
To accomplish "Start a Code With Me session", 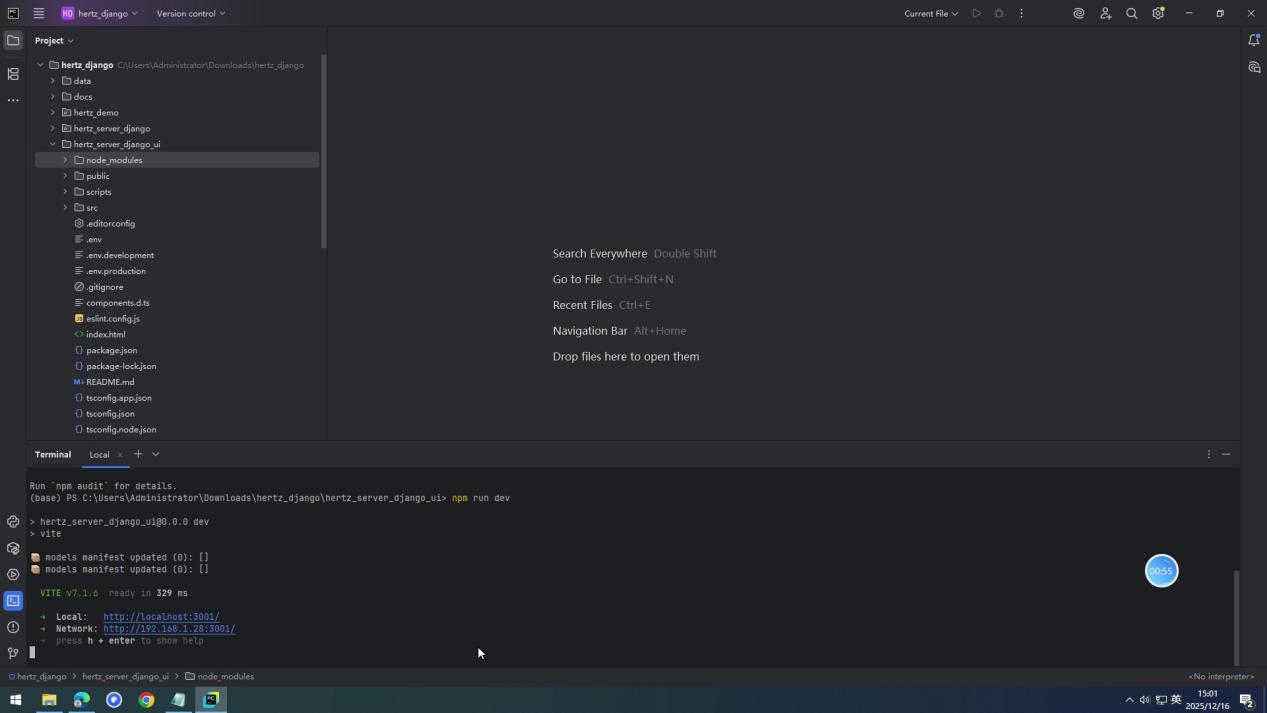I will click(1105, 13).
